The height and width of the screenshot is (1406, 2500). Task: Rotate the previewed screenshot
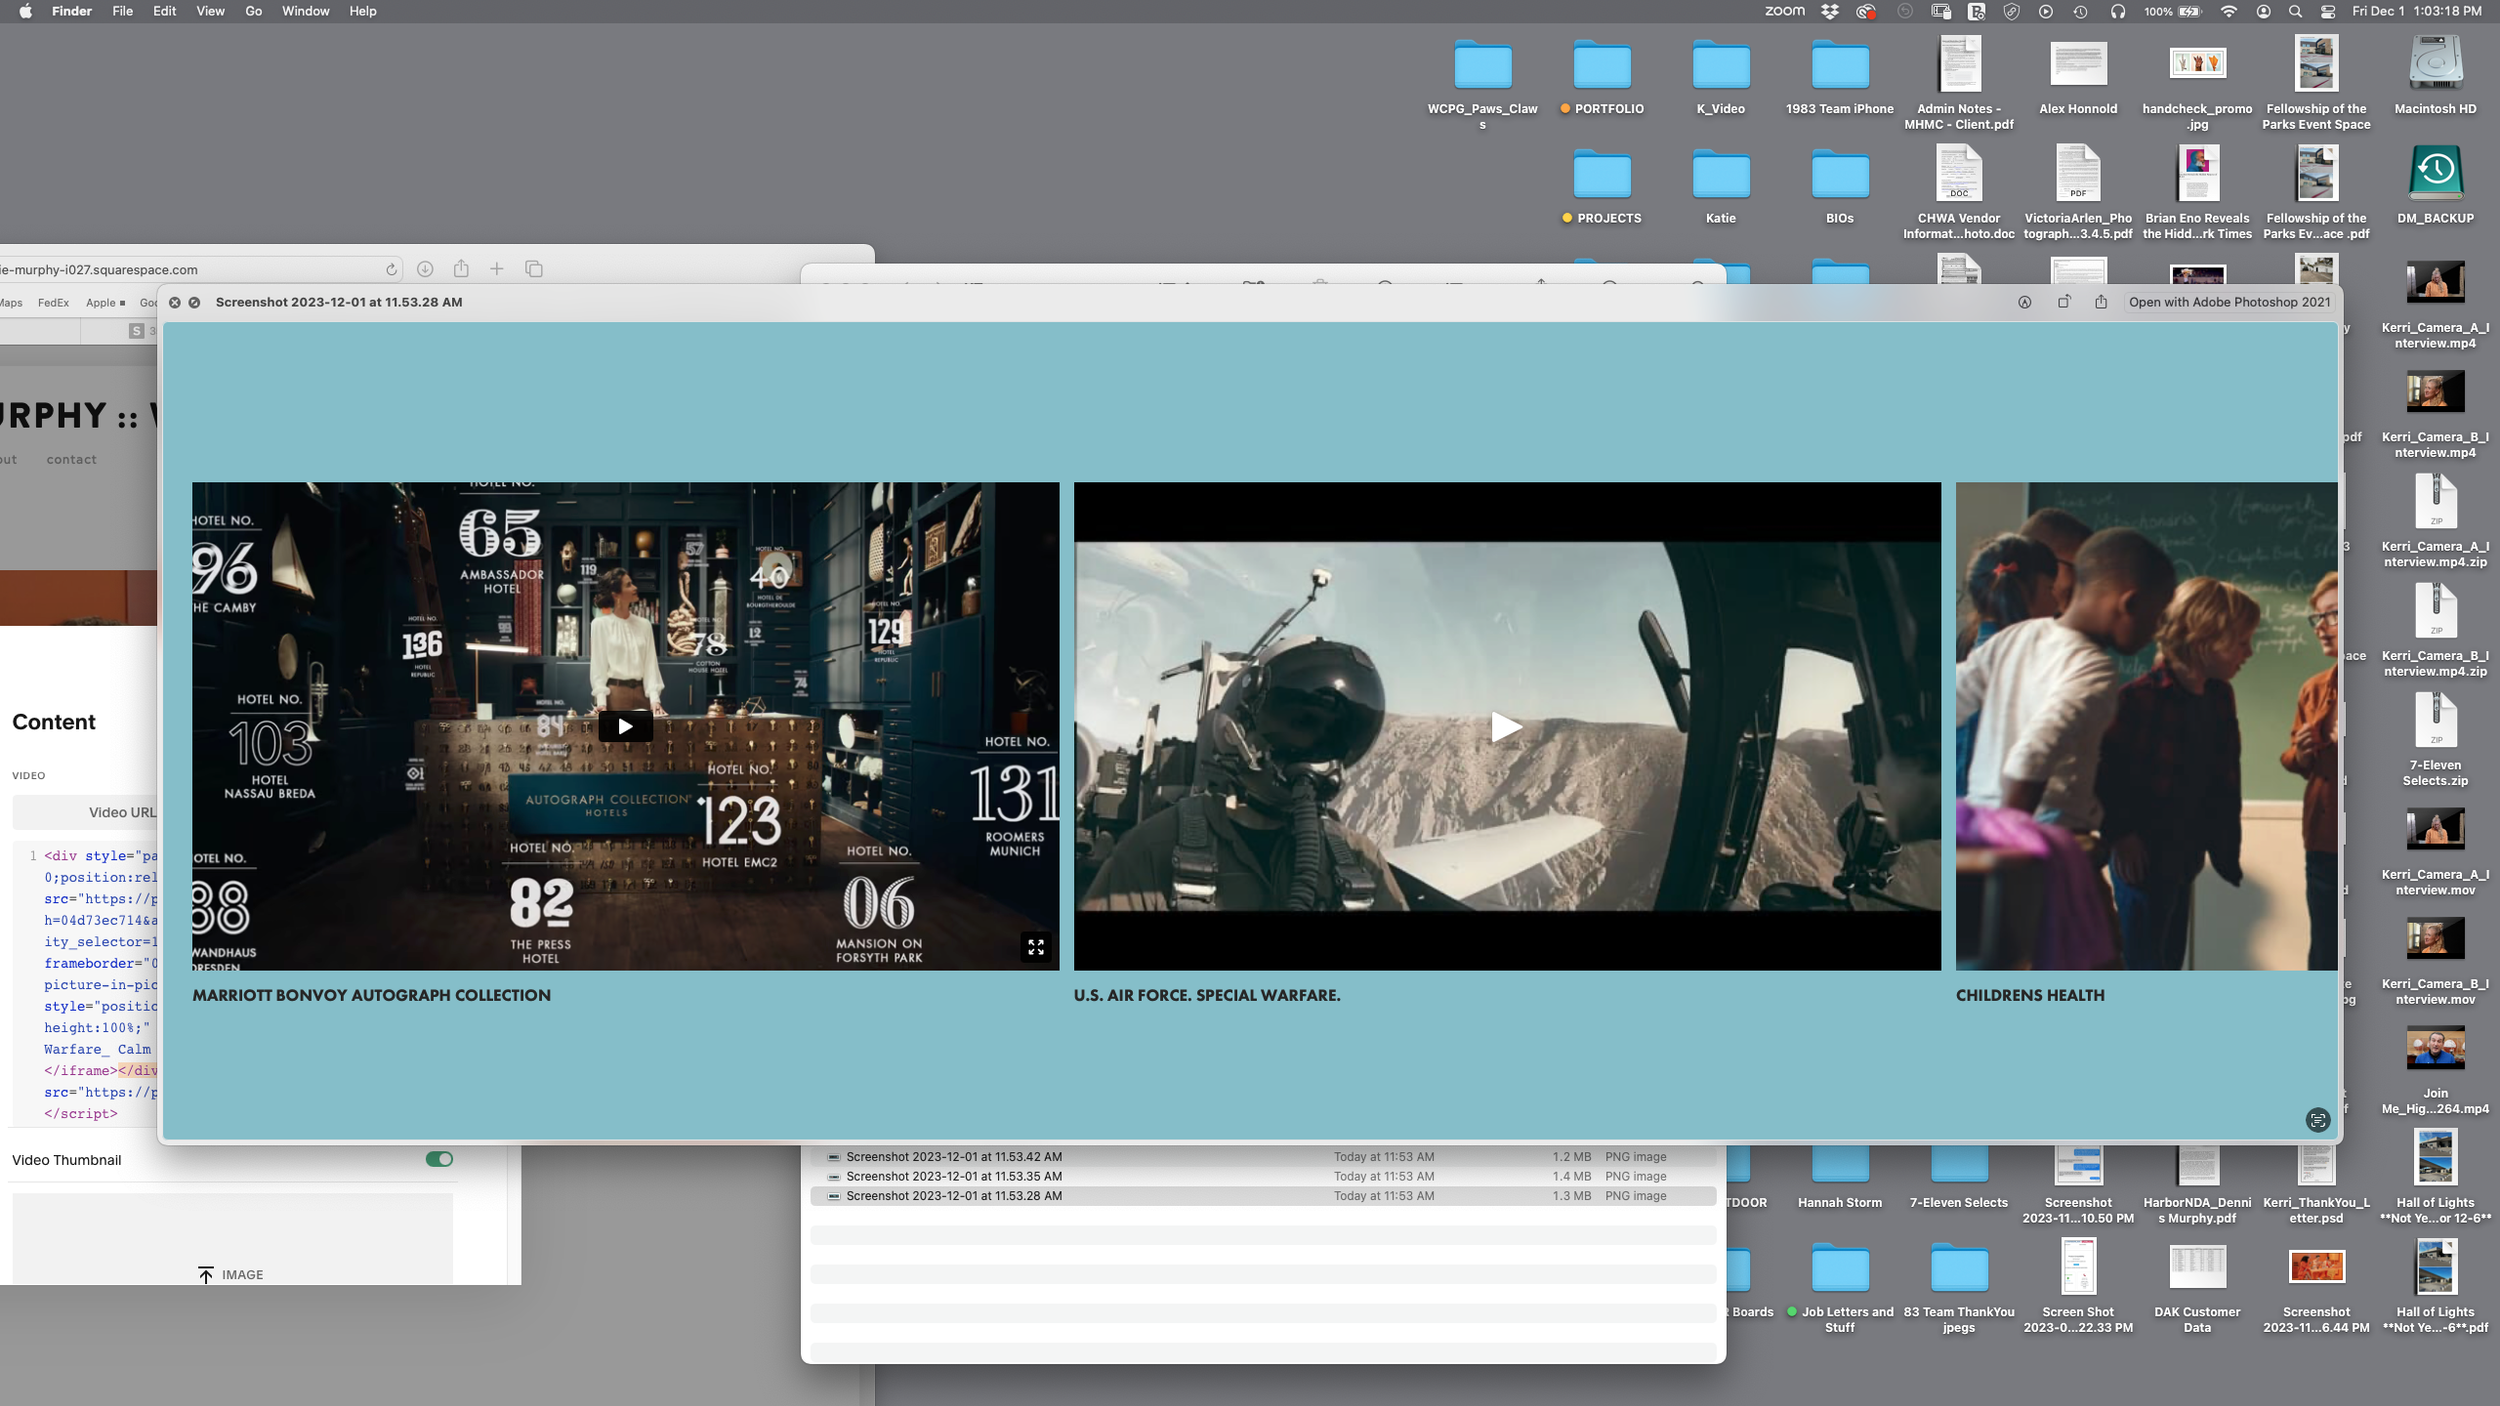coord(2062,301)
